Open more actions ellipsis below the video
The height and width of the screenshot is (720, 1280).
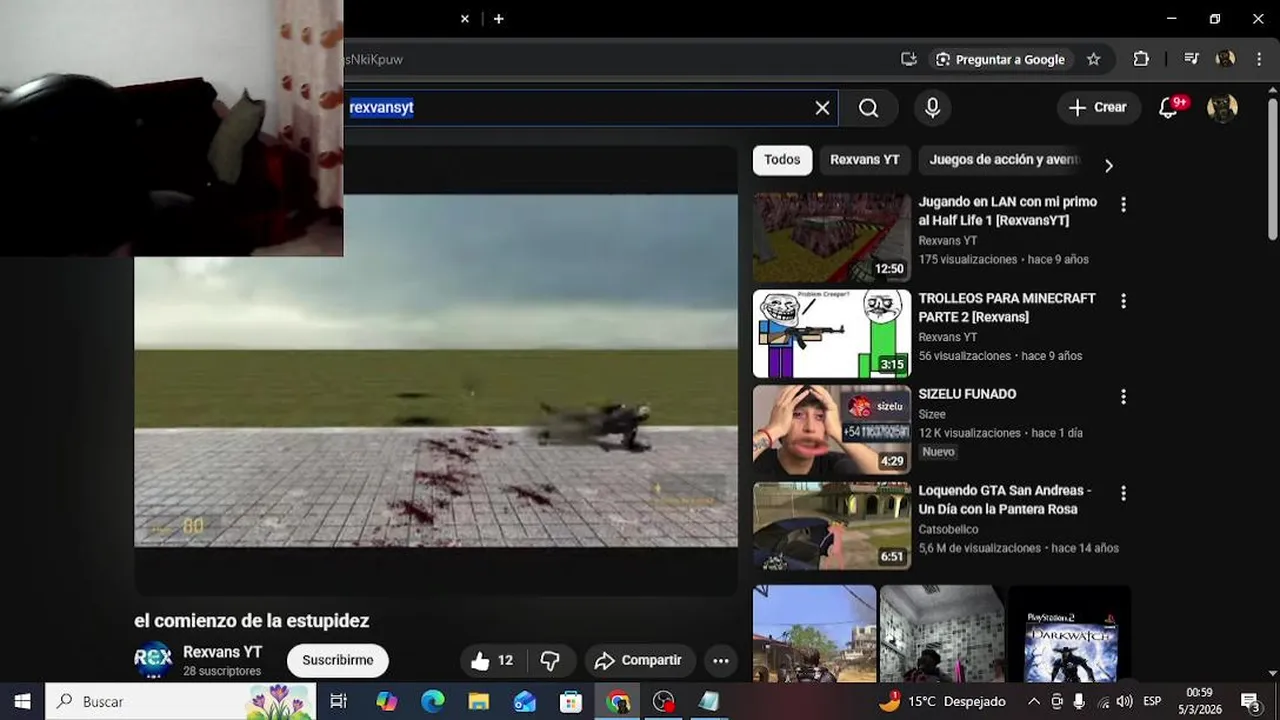tap(720, 660)
